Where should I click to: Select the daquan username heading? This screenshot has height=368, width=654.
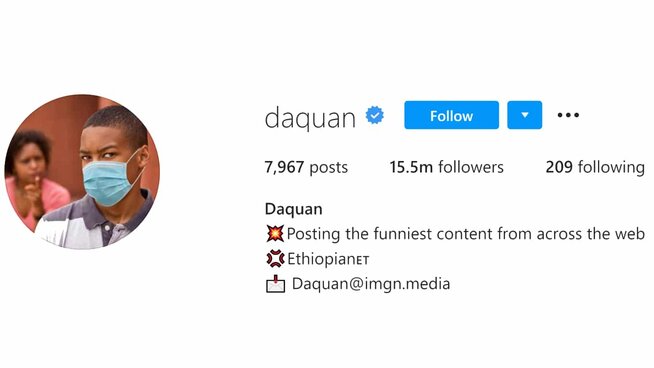click(310, 118)
